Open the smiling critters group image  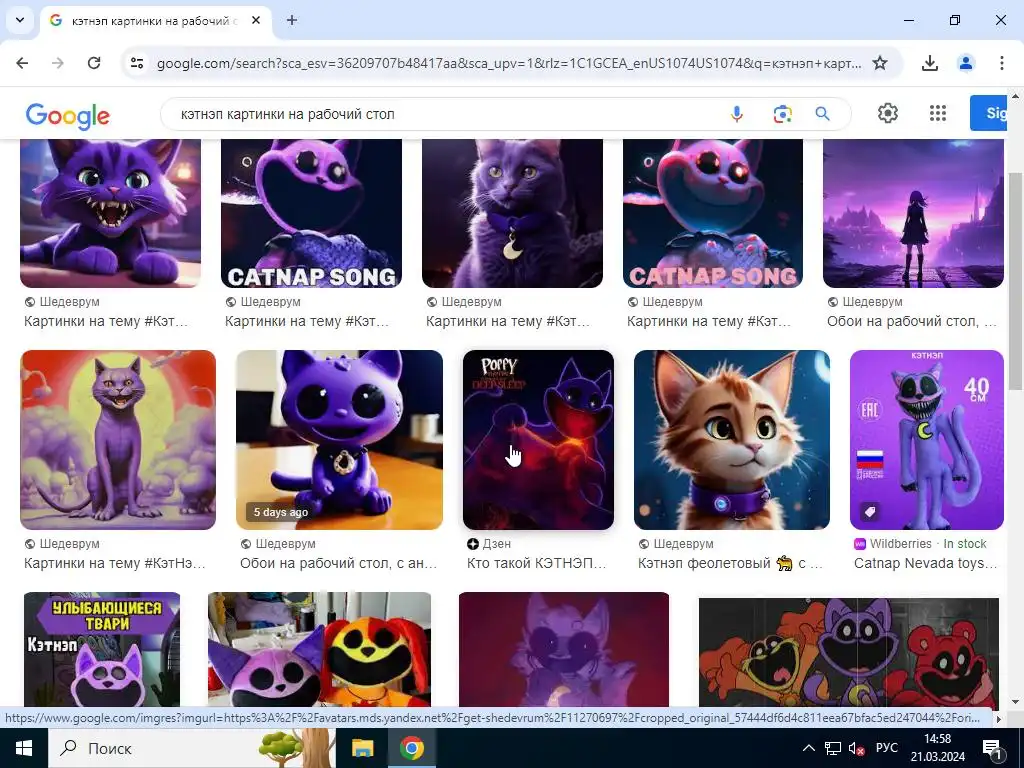pyautogui.click(x=849, y=653)
